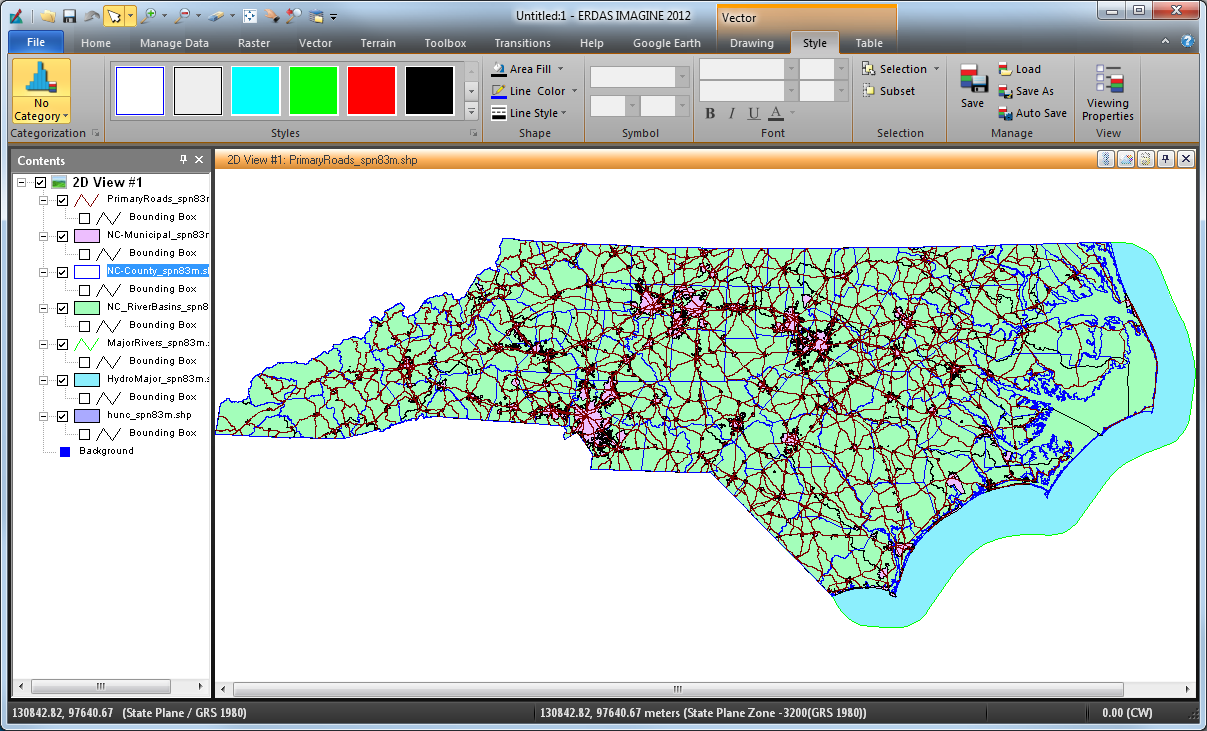Click the ERDAS application icon in title bar
Viewport: 1207px width, 731px height.
point(16,16)
